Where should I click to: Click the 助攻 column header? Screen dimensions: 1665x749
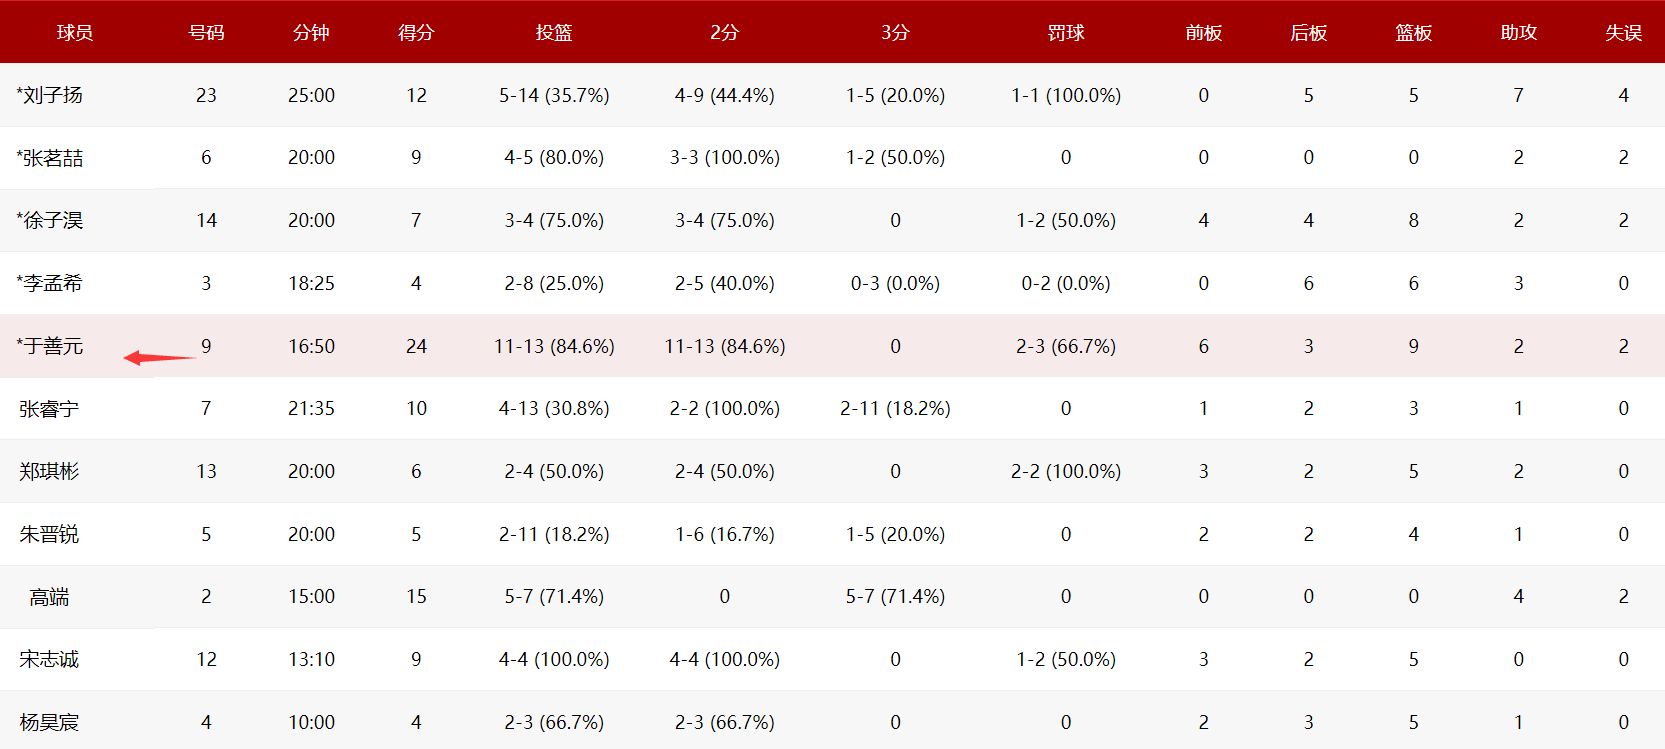(1518, 33)
